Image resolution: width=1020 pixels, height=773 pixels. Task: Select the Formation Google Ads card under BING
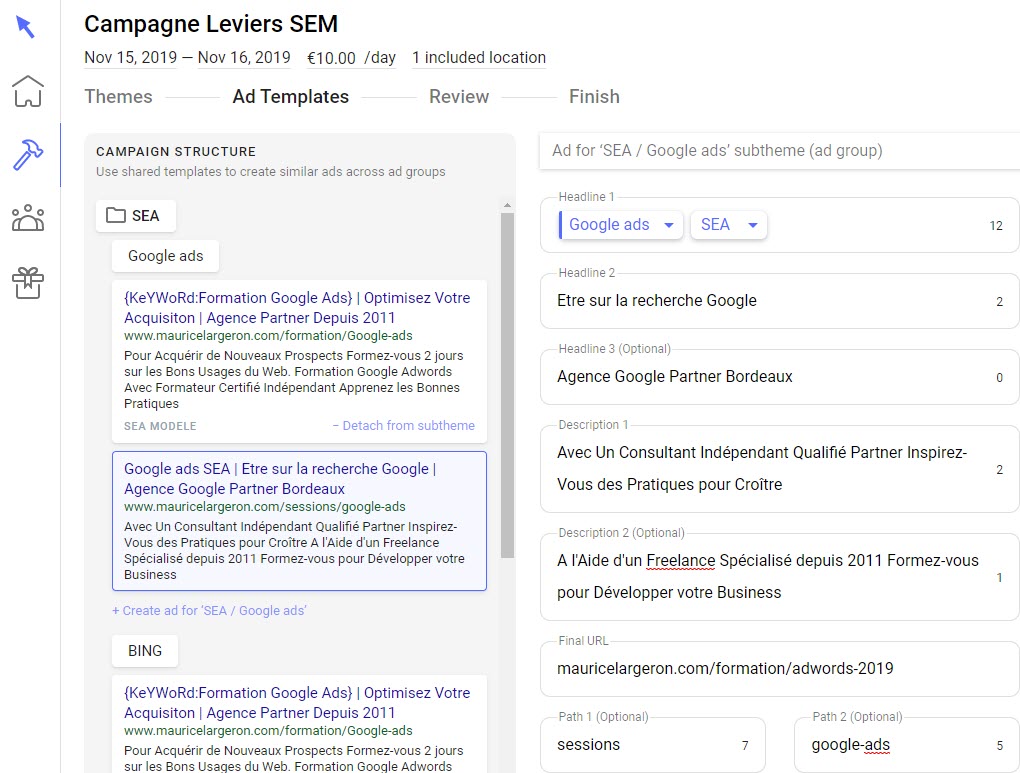pyautogui.click(x=299, y=724)
